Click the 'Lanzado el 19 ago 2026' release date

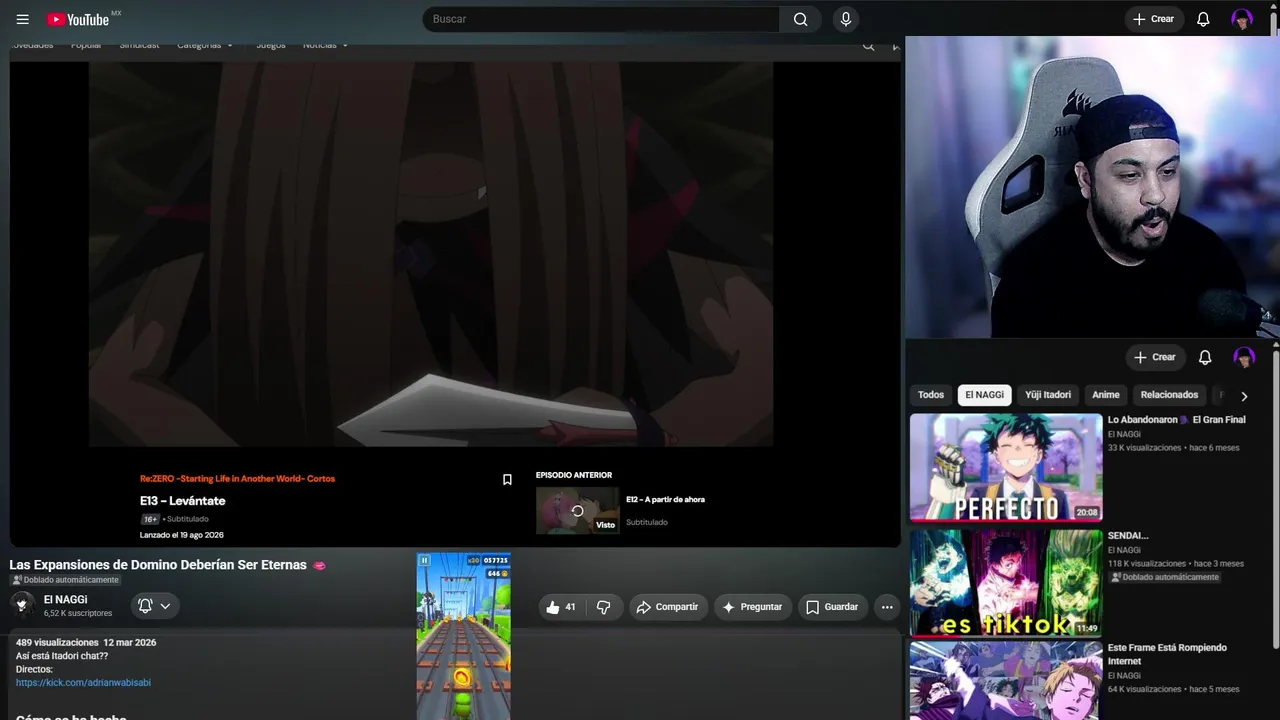click(x=182, y=535)
